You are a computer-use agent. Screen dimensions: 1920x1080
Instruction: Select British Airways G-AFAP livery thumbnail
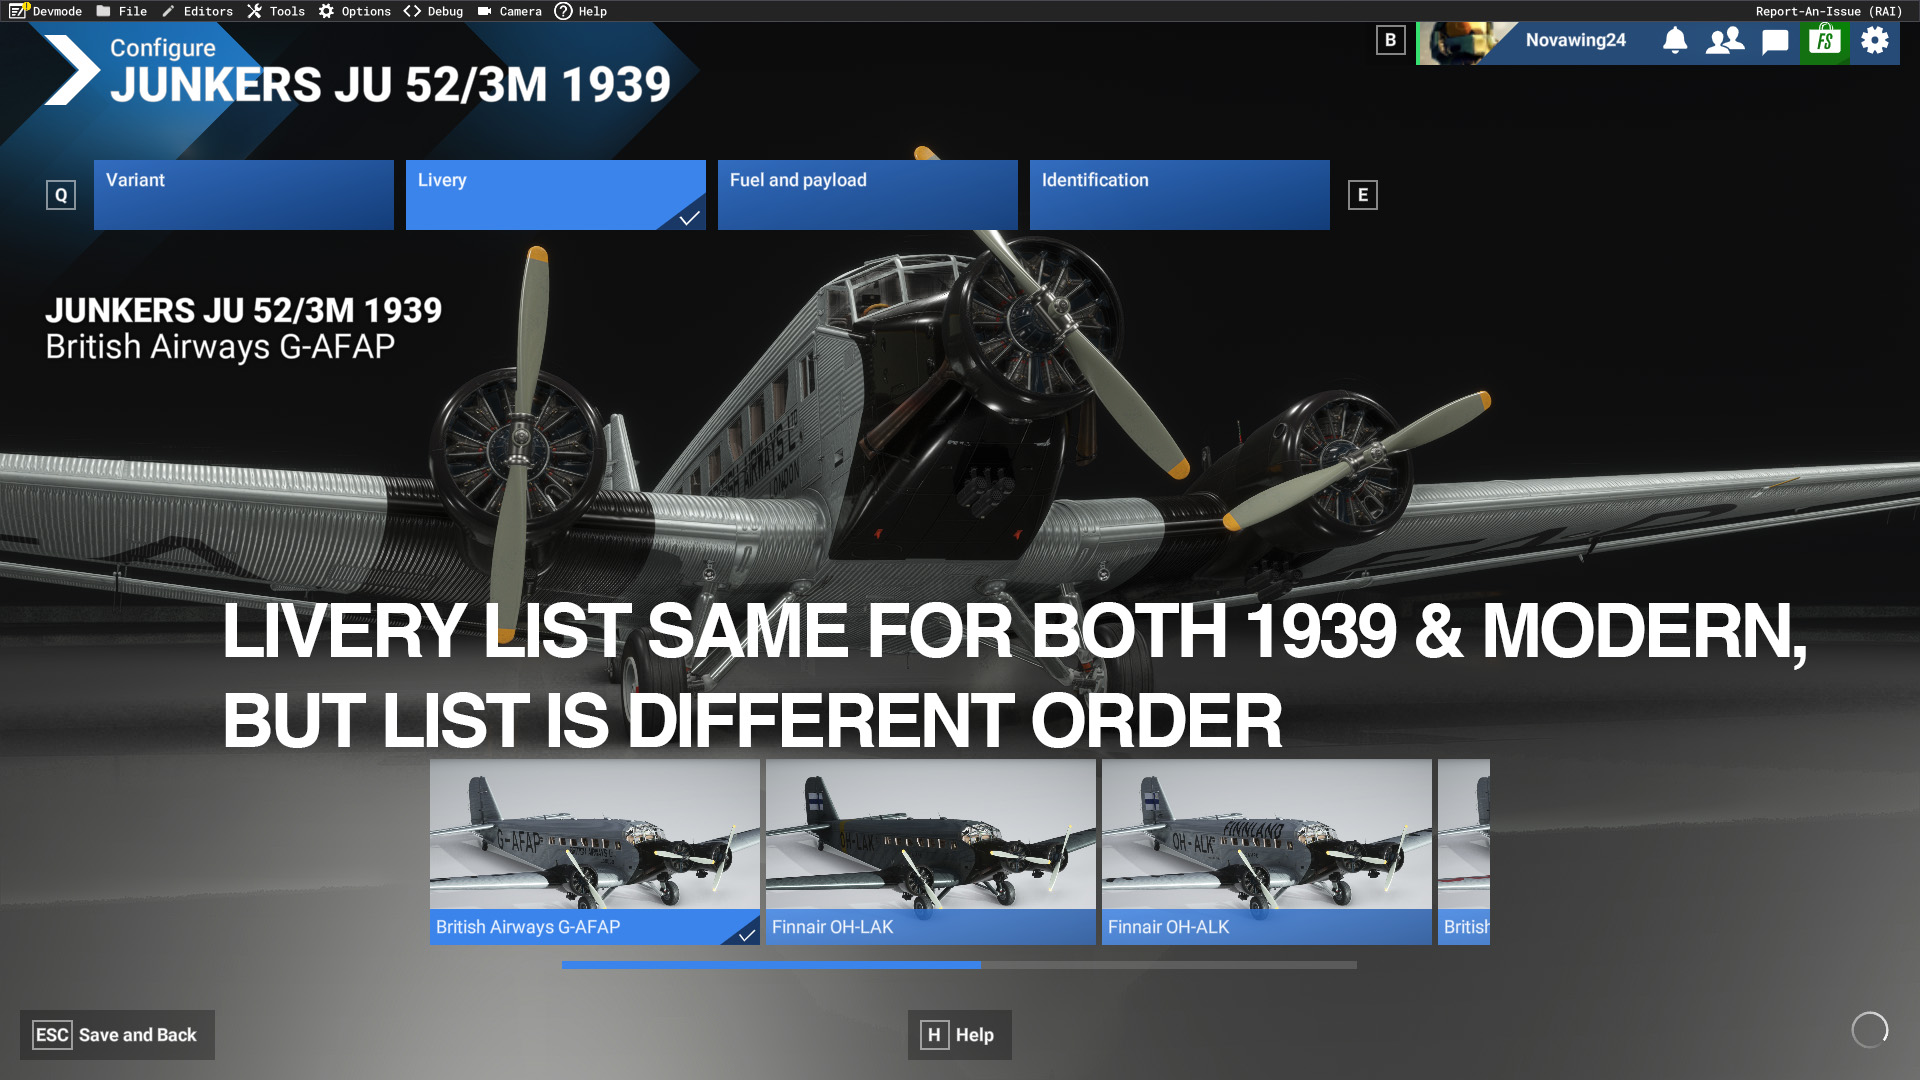pos(595,852)
